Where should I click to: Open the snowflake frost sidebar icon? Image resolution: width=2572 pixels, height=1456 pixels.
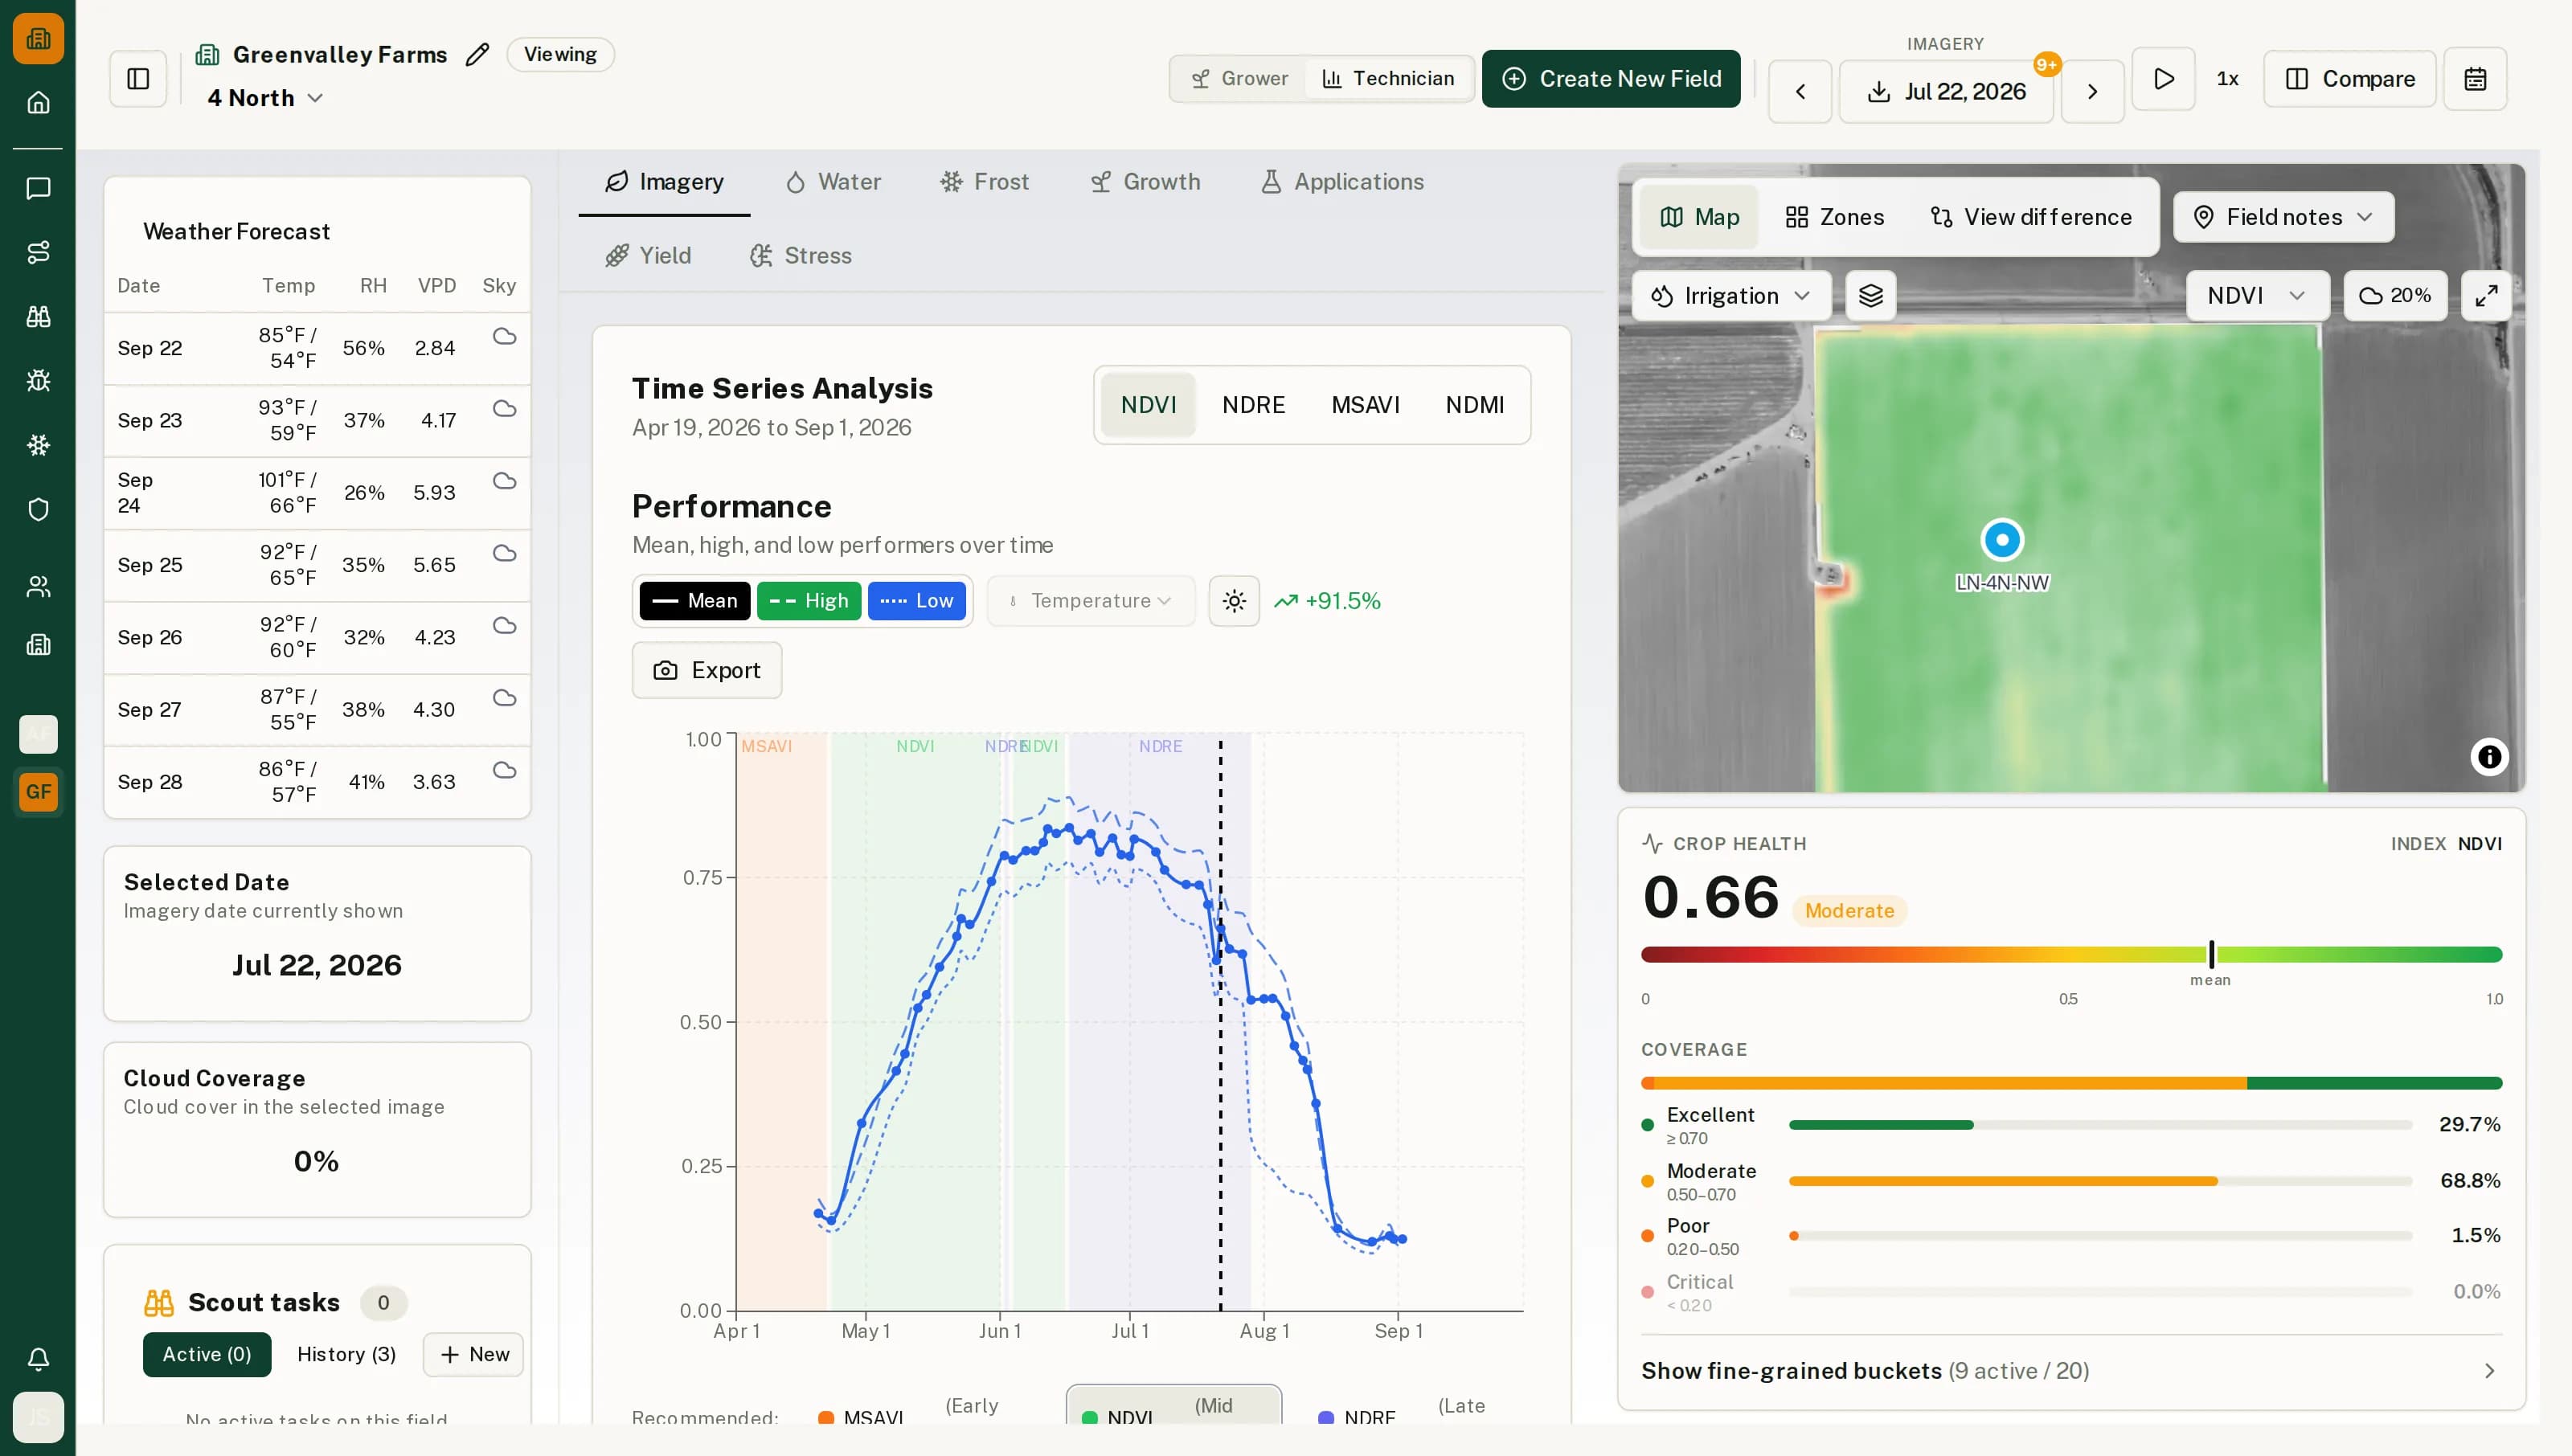(x=38, y=445)
